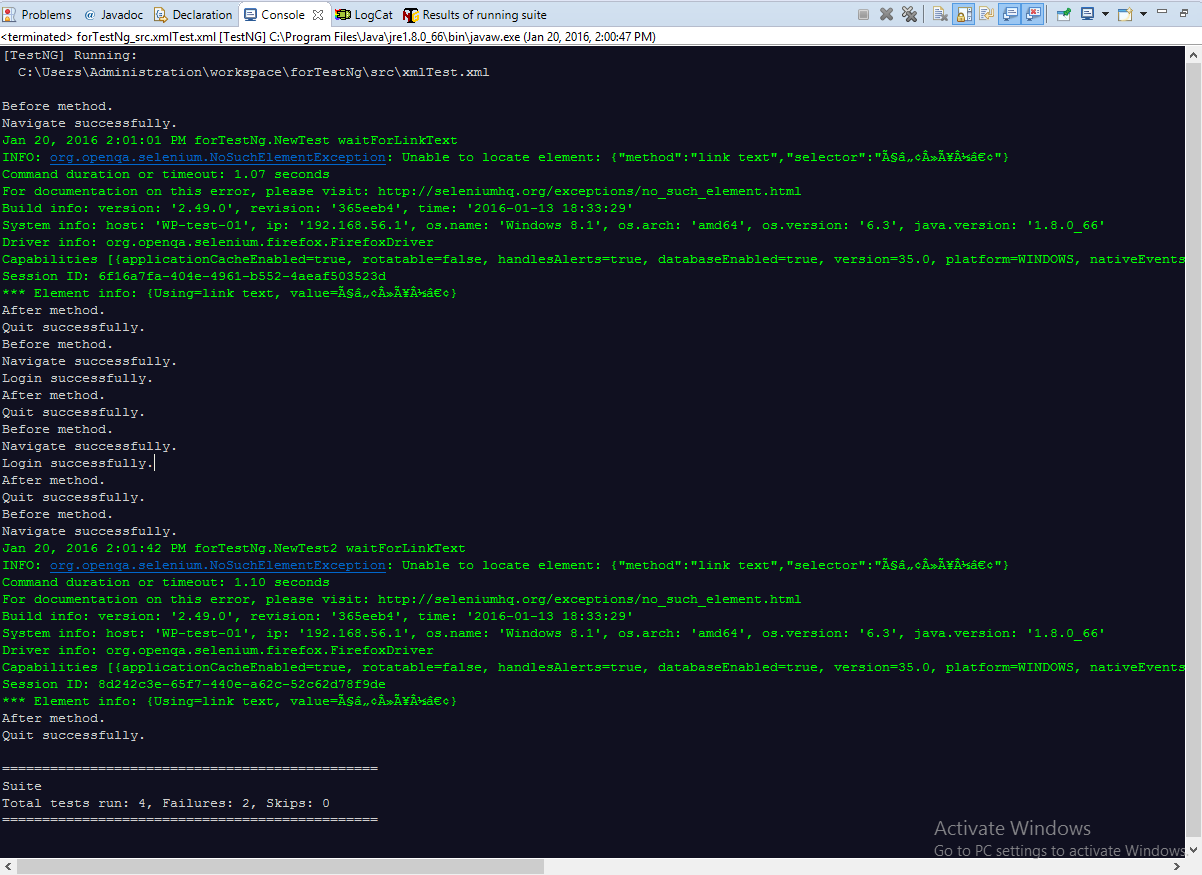1202x875 pixels.
Task: Click 'Command duration or timeout: 1.07 seconds'
Action: coord(166,174)
